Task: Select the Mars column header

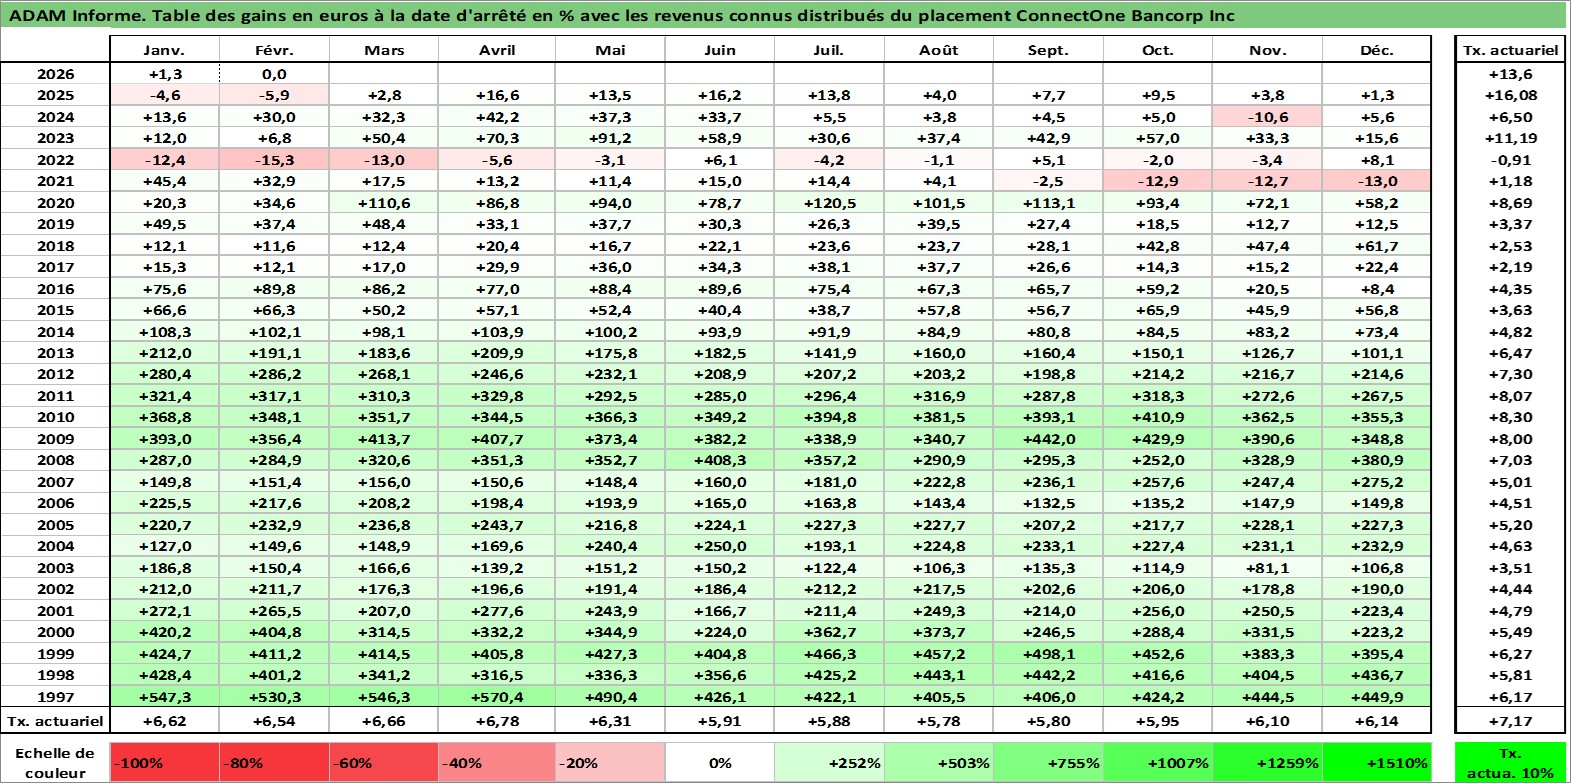Action: (384, 50)
